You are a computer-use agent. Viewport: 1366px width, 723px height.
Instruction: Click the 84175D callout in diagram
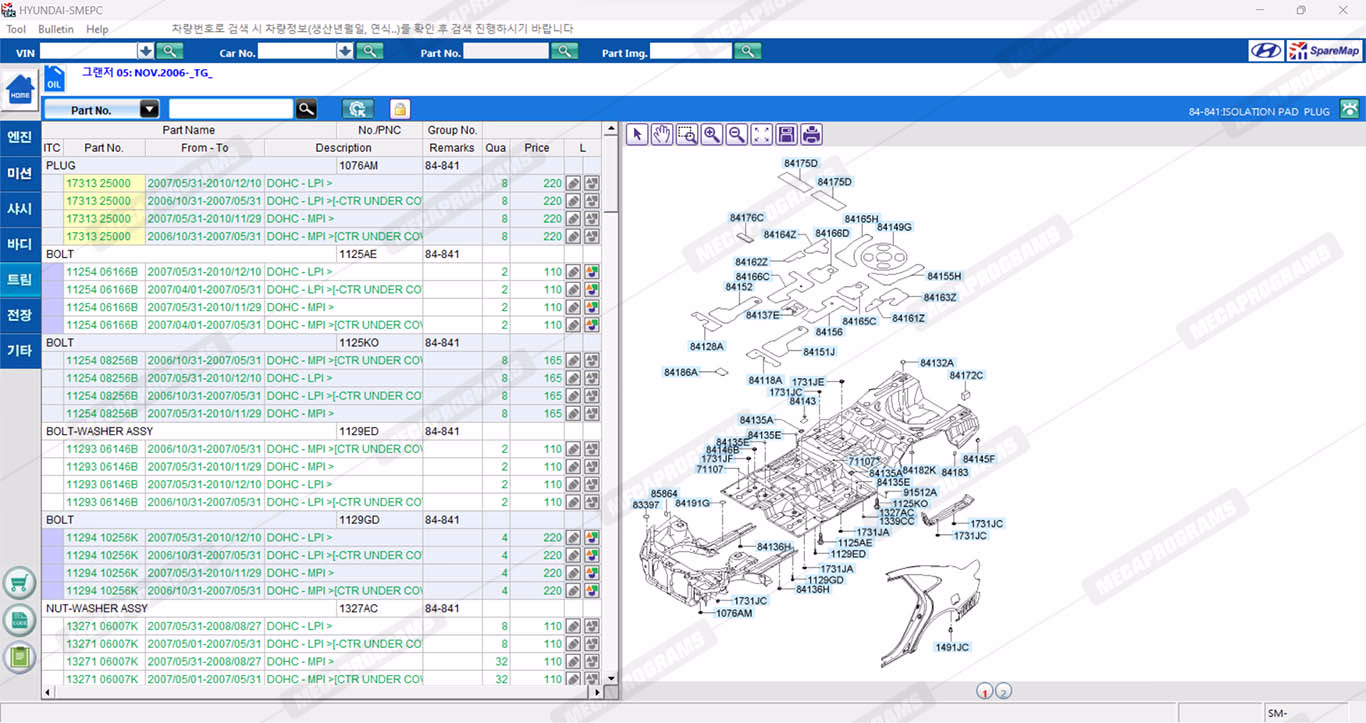pyautogui.click(x=801, y=163)
